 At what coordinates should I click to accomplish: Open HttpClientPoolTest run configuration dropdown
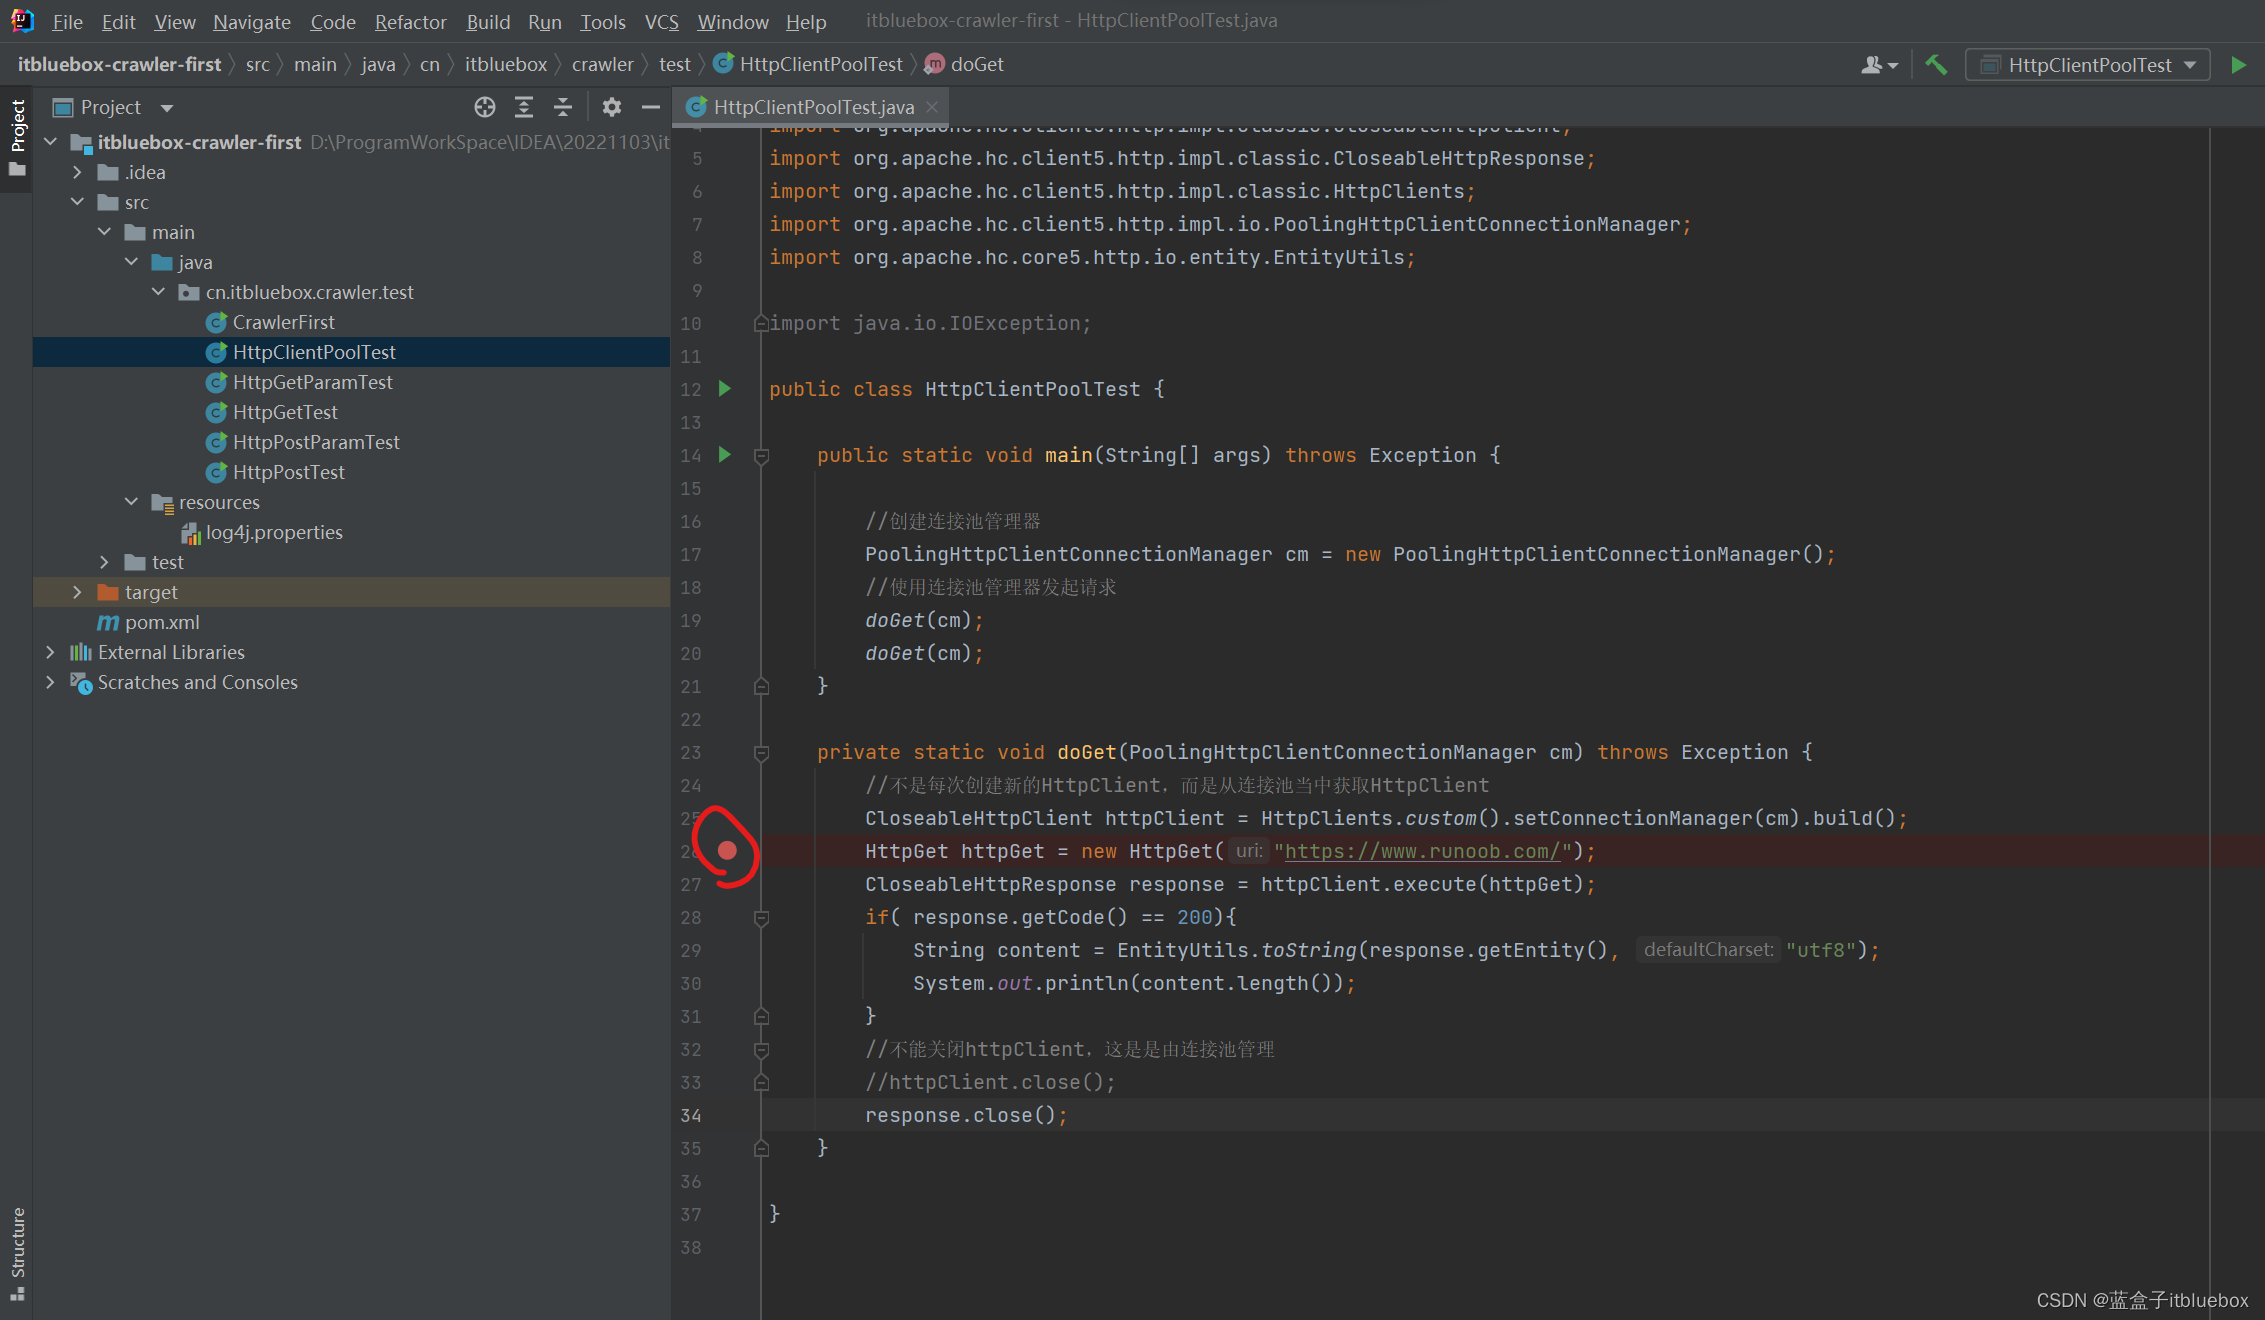click(2088, 65)
